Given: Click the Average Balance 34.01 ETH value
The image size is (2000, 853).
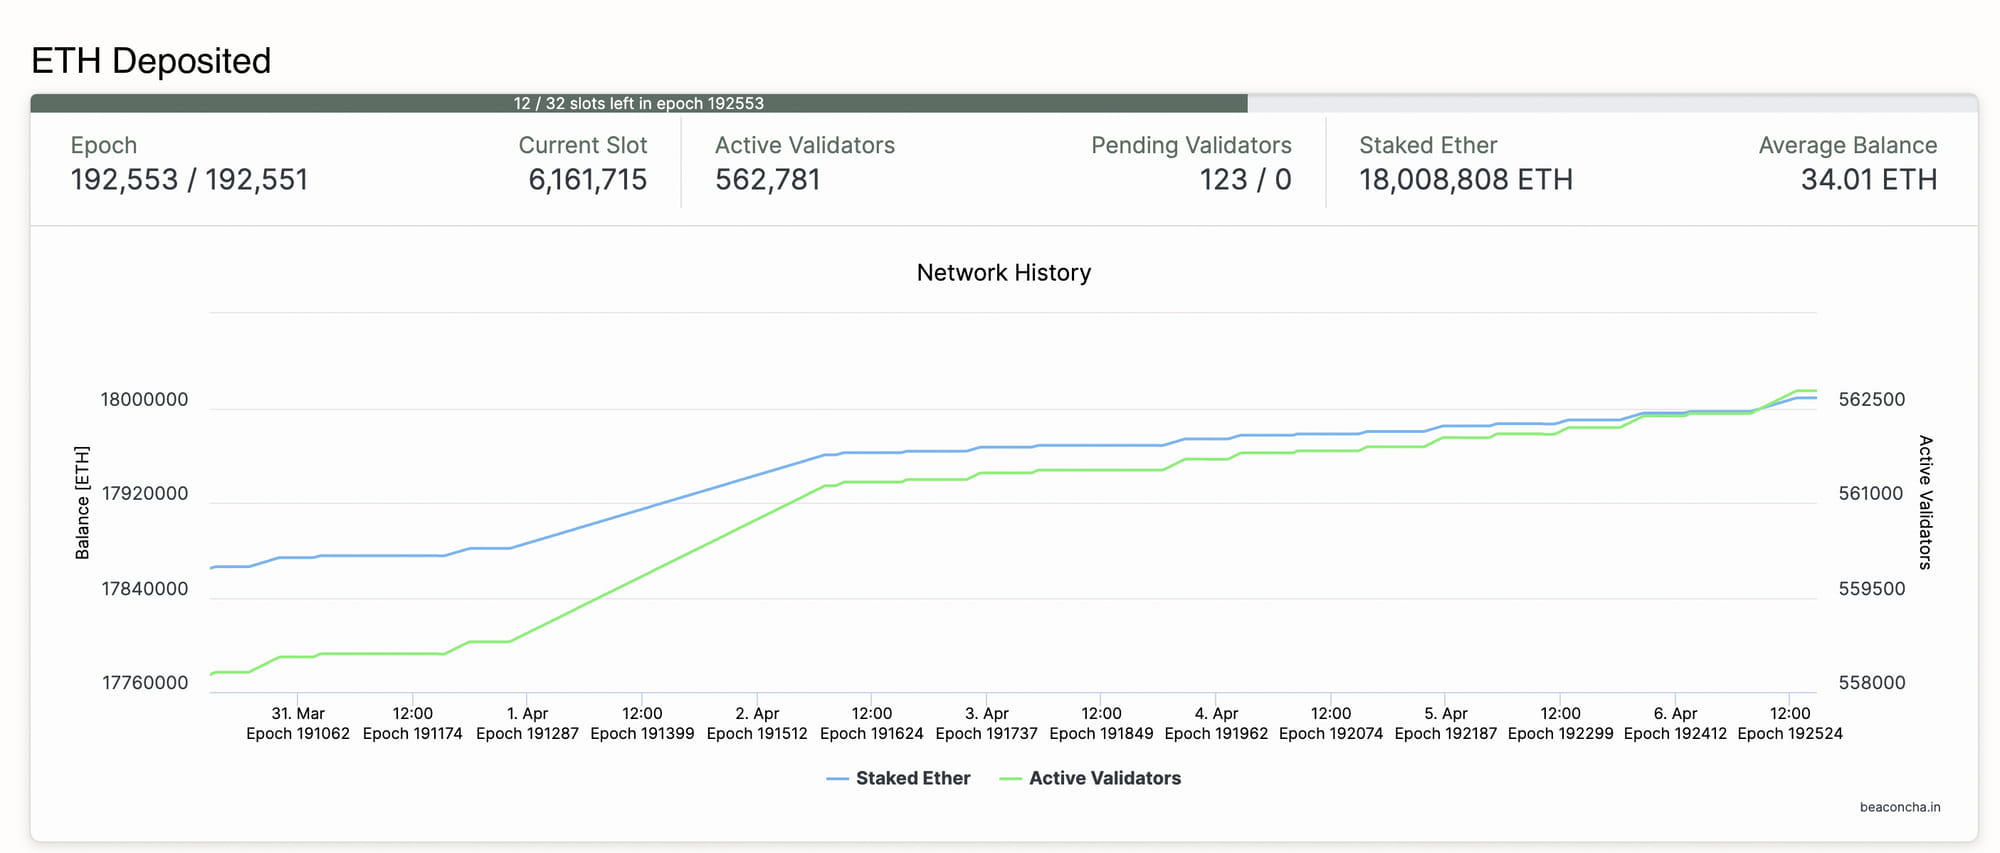Looking at the screenshot, I should (1868, 180).
